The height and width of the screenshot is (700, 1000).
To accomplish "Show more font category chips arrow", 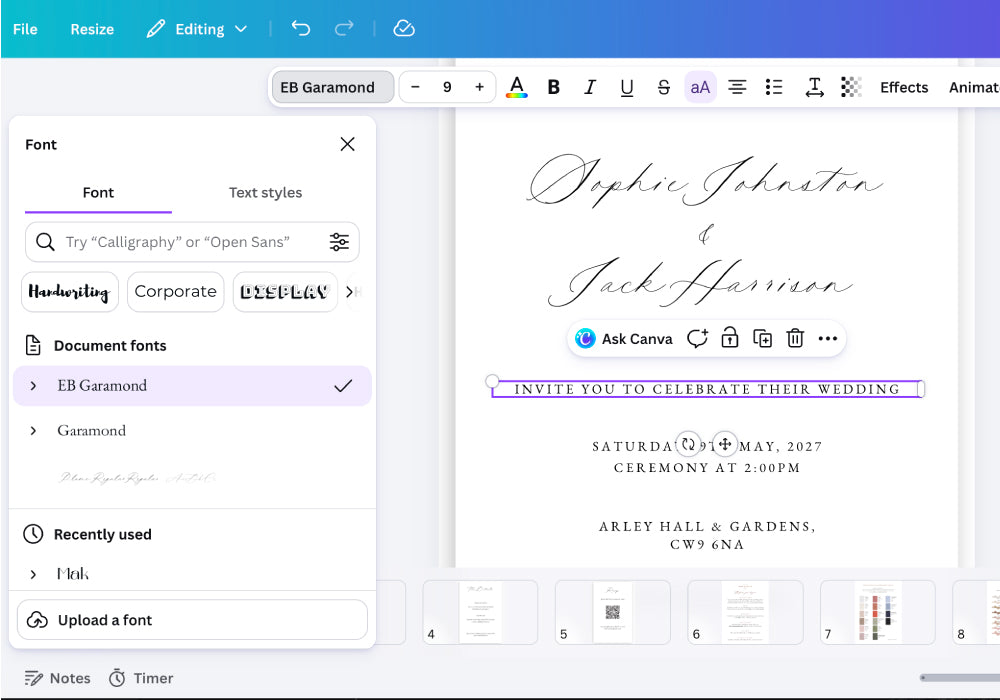I will [x=349, y=292].
